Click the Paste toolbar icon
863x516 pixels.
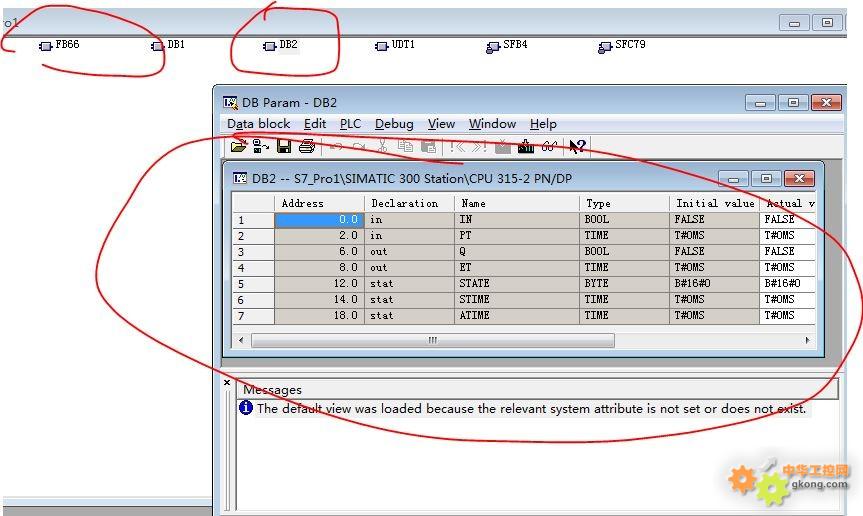coord(428,146)
